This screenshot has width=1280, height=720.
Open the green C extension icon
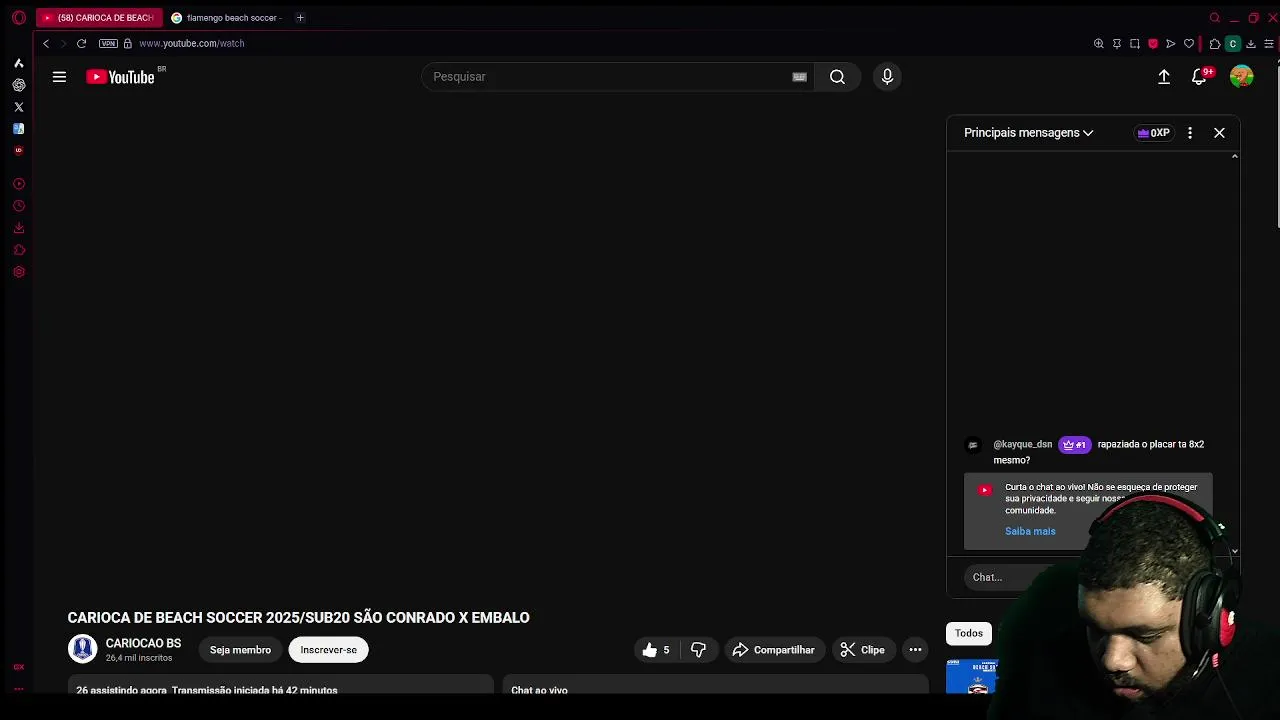coord(1233,44)
